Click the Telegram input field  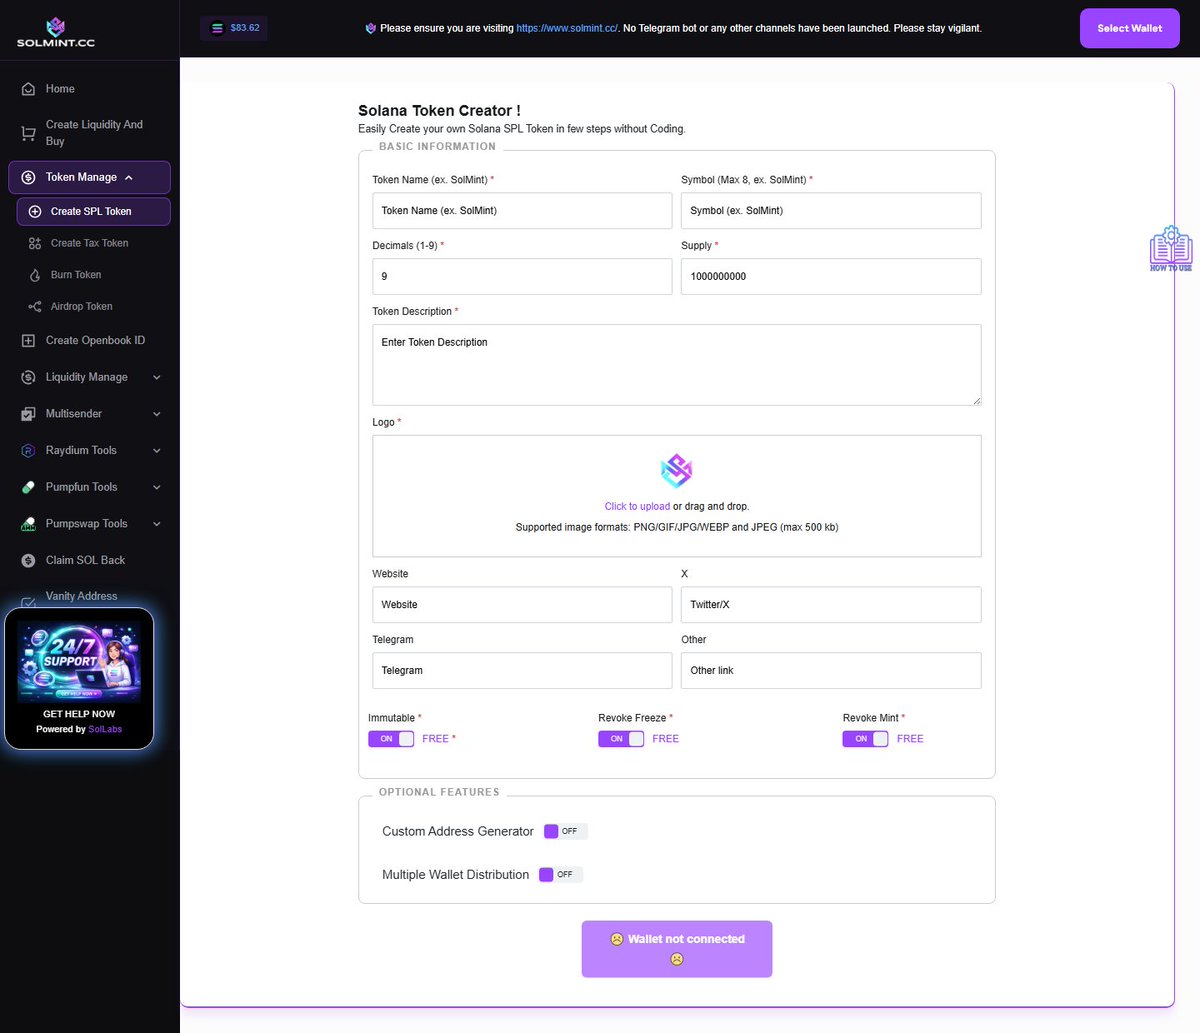[x=522, y=671]
